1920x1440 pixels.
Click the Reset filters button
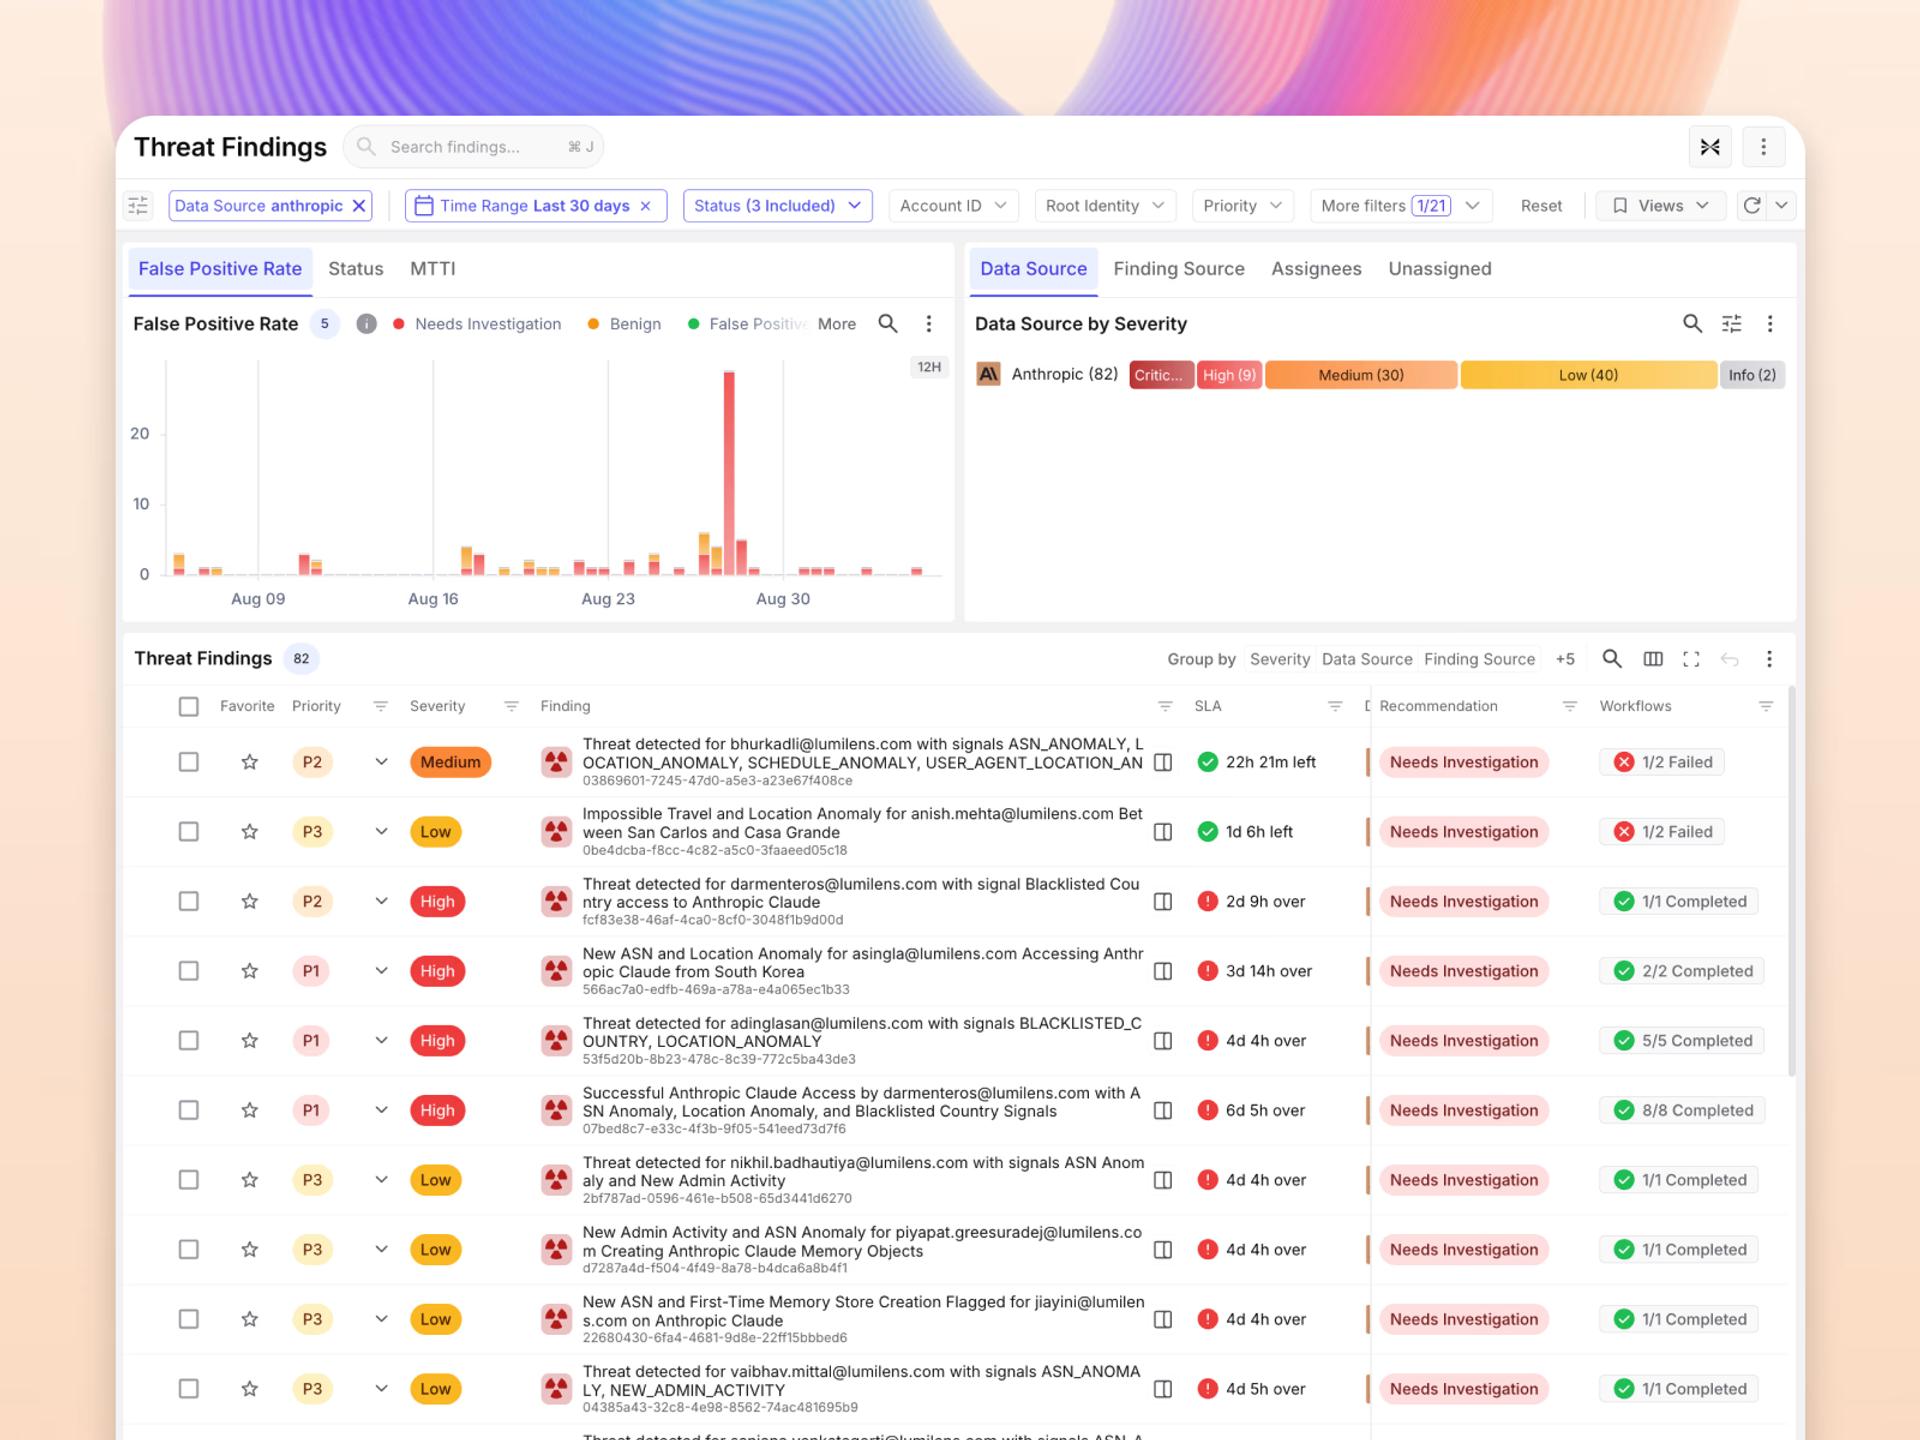pos(1541,206)
